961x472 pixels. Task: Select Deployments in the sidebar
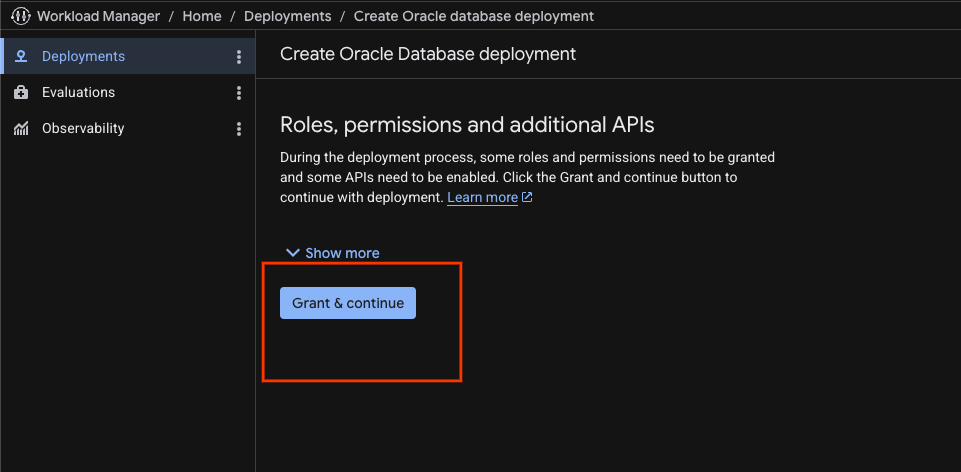[127, 56]
